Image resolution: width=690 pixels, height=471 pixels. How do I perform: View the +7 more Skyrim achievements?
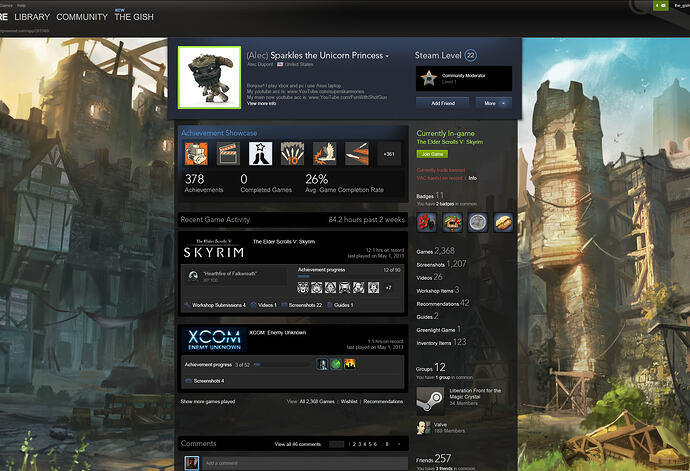[x=389, y=288]
